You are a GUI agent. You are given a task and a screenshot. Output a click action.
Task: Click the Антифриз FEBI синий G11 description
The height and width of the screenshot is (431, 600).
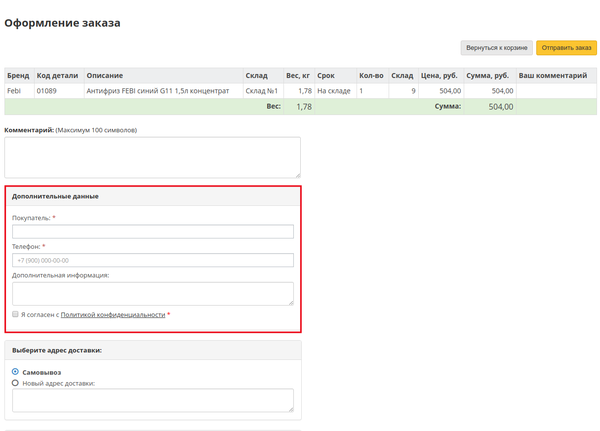158,91
